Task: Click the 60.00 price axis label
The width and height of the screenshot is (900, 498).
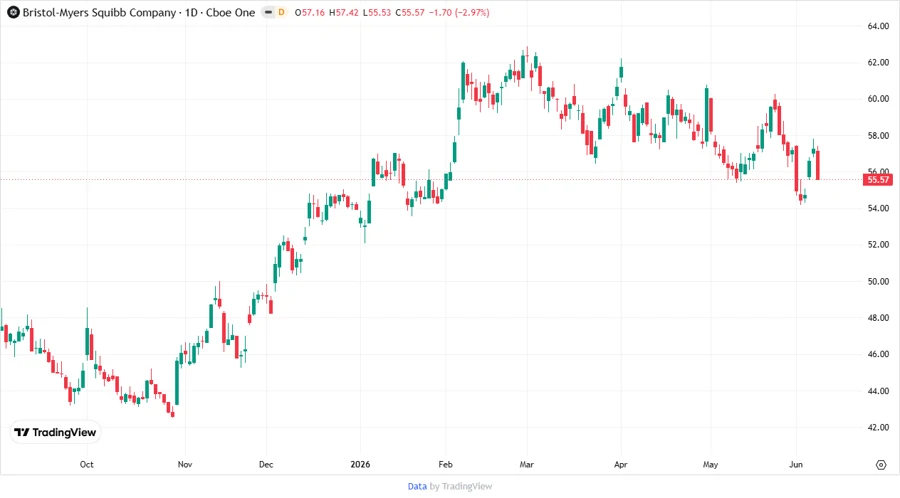Action: [878, 99]
